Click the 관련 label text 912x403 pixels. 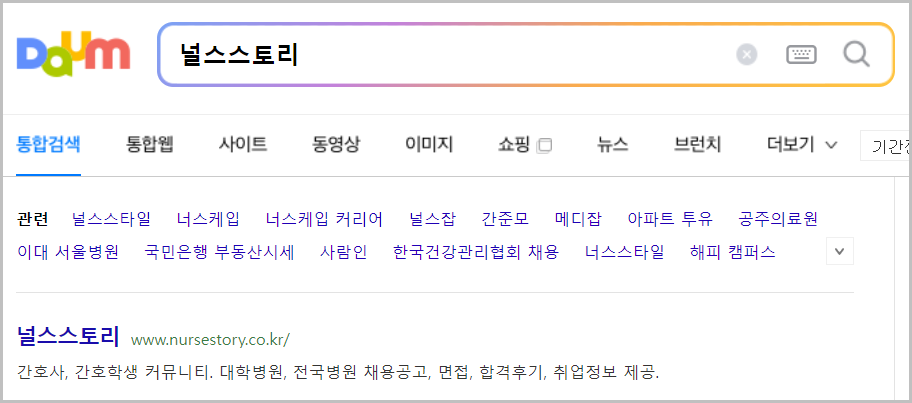33,219
